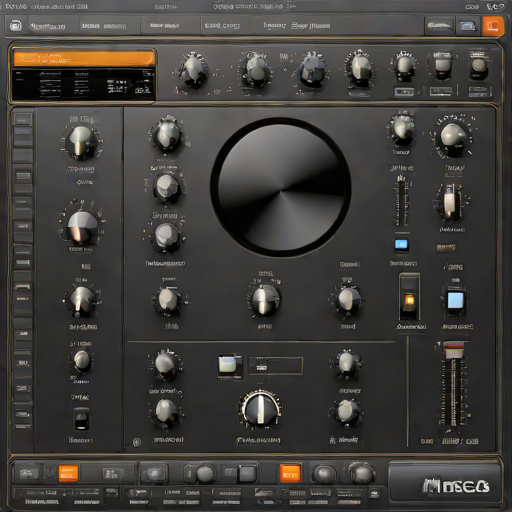Click the orange icon button in the top toolbar

[x=493, y=26]
